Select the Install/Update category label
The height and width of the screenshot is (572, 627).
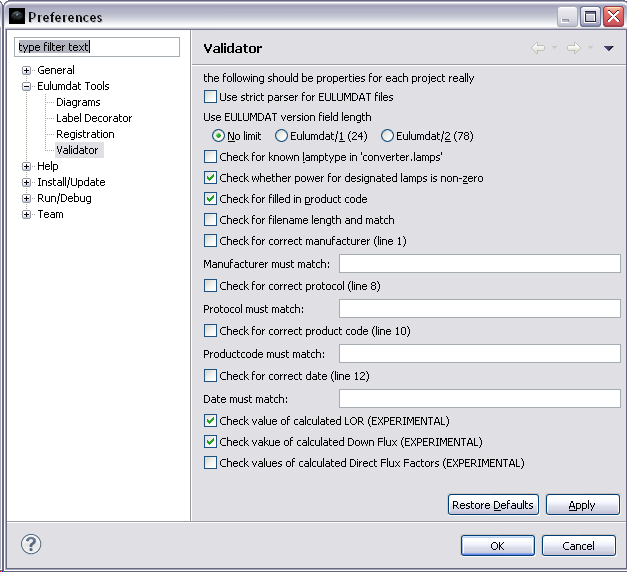tap(71, 182)
